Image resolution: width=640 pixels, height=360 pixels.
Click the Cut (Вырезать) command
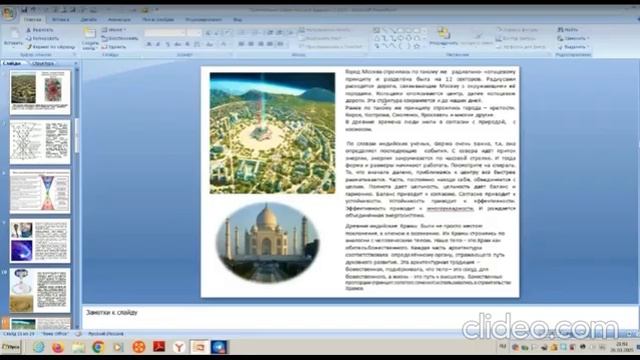40,30
